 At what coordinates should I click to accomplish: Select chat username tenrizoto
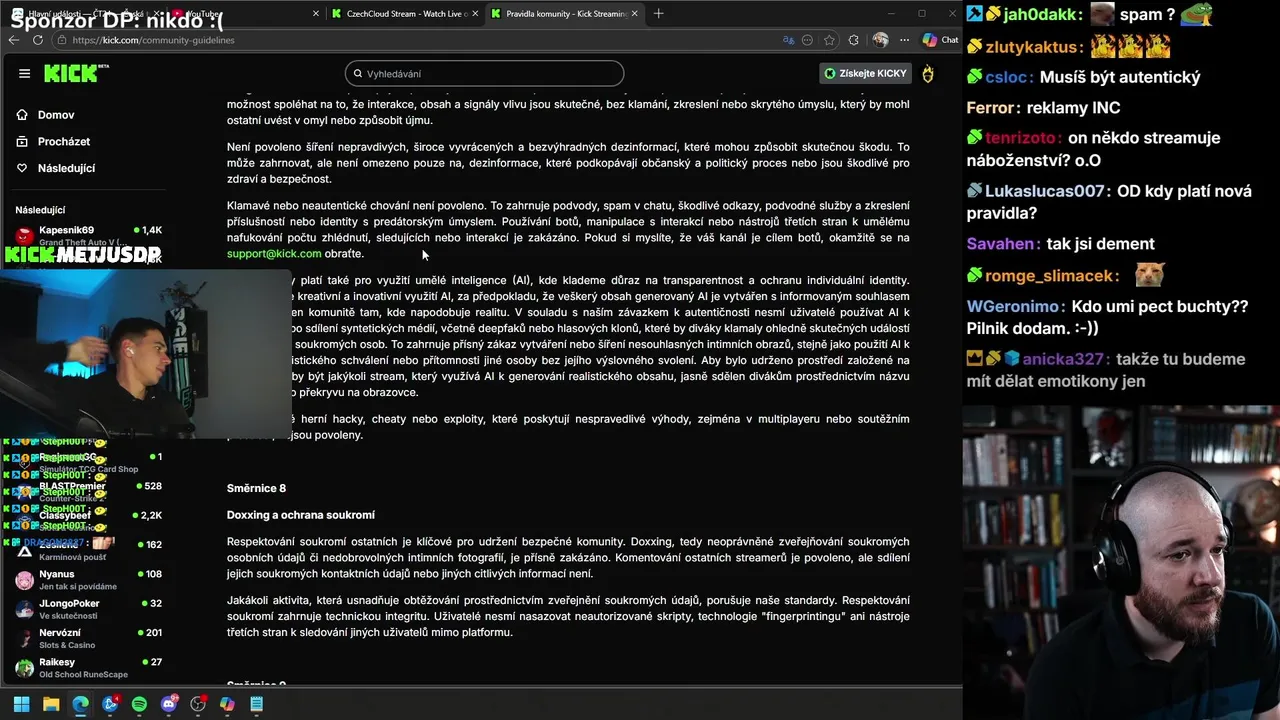point(1022,139)
